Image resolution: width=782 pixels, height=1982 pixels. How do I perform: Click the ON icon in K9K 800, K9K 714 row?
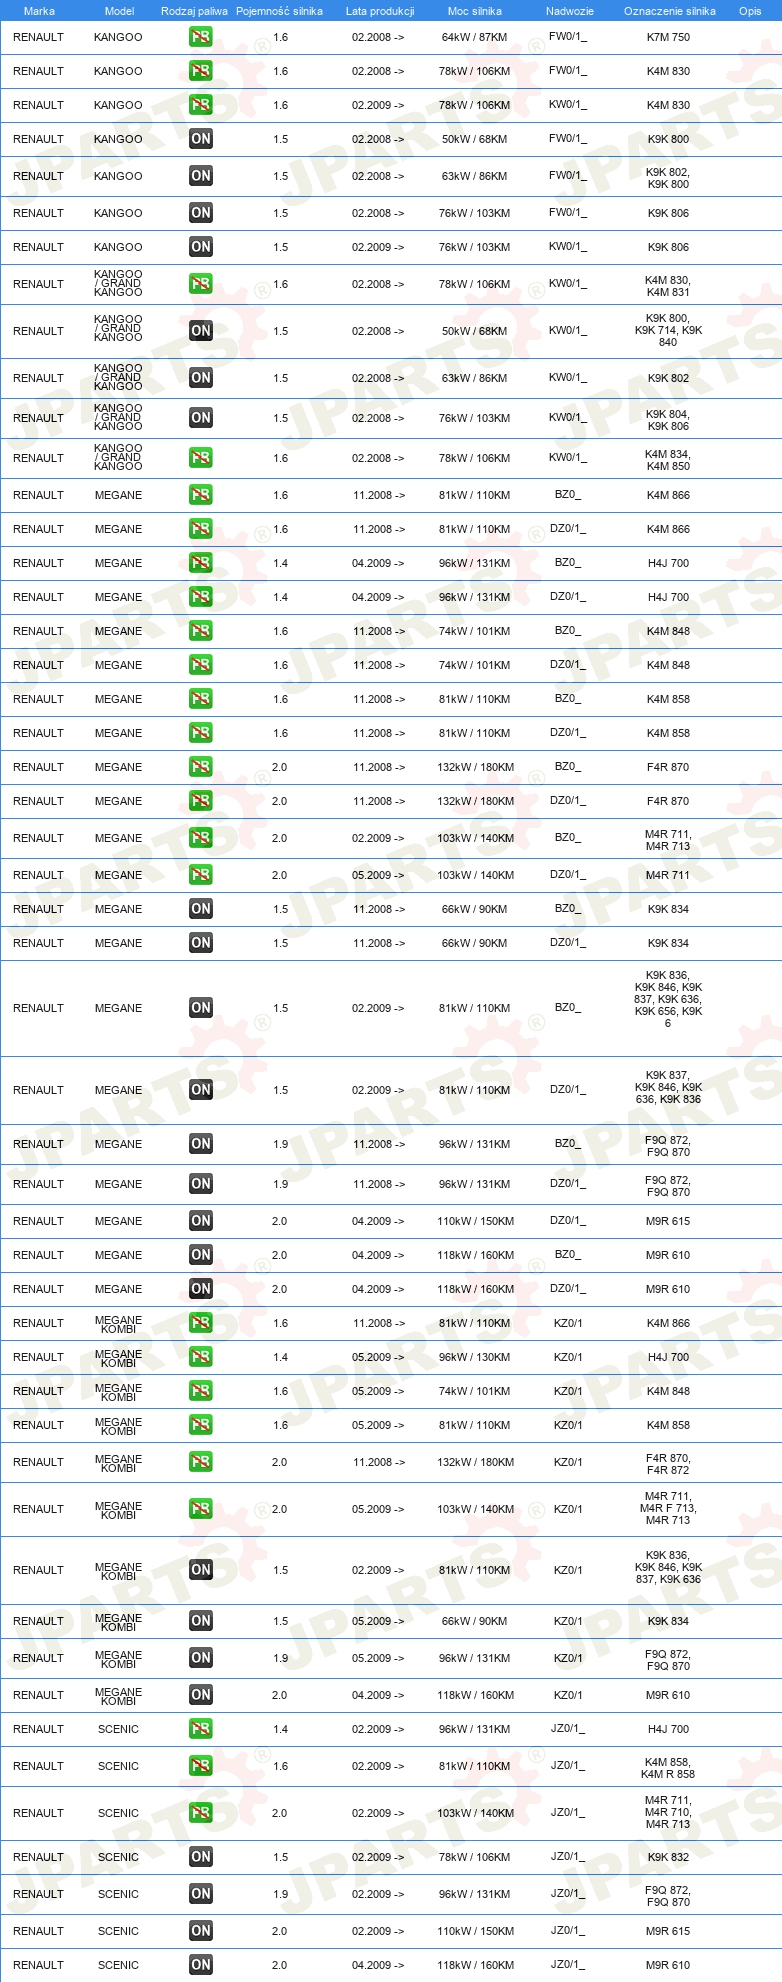[201, 331]
